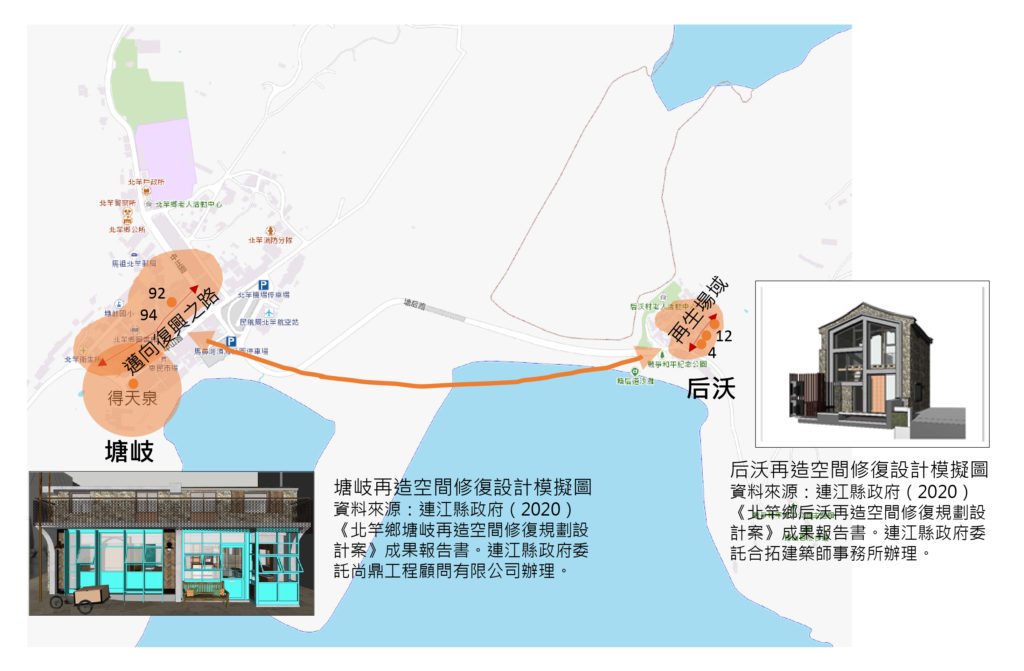Viewport: 1024px width, 671px height.
Task: Click the green beach pin icon near 后沃
Action: pos(635,372)
